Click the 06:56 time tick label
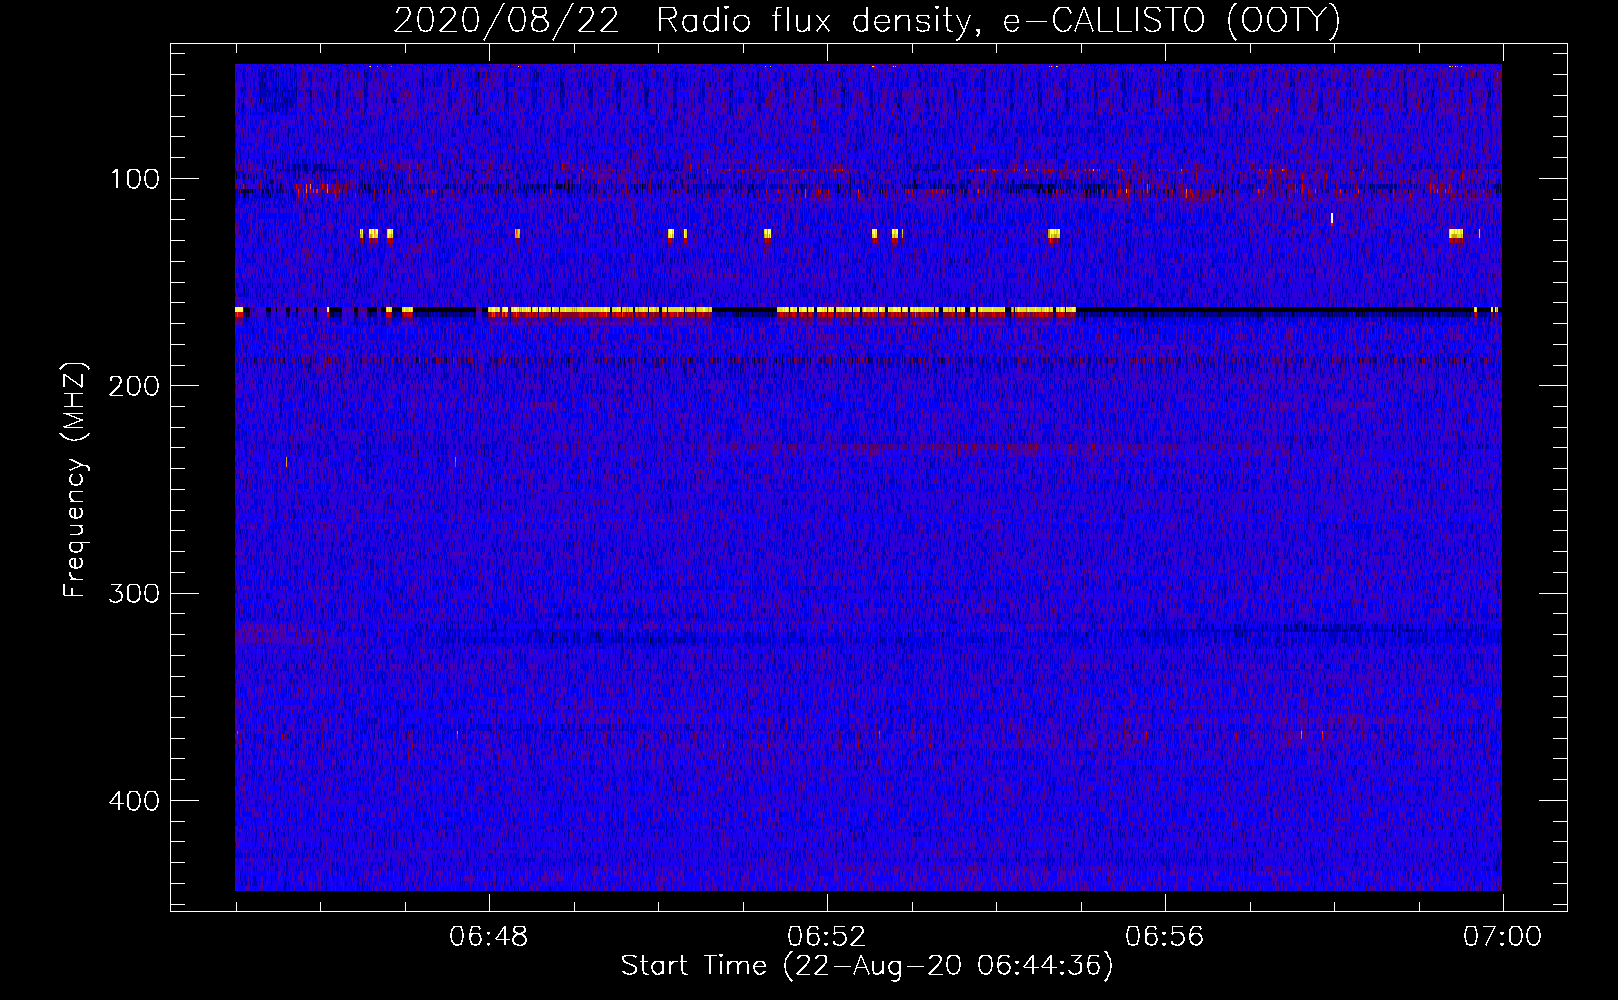Image resolution: width=1618 pixels, height=1000 pixels. (1165, 937)
